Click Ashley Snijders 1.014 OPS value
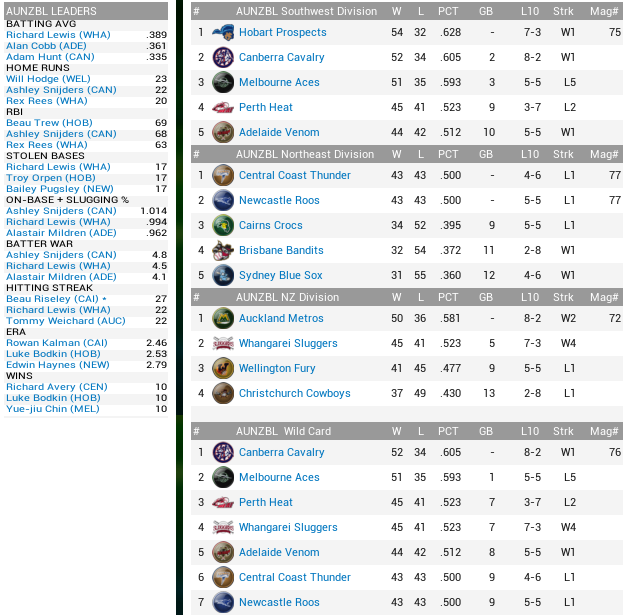Viewport: 623px width, 616px height. (x=153, y=211)
